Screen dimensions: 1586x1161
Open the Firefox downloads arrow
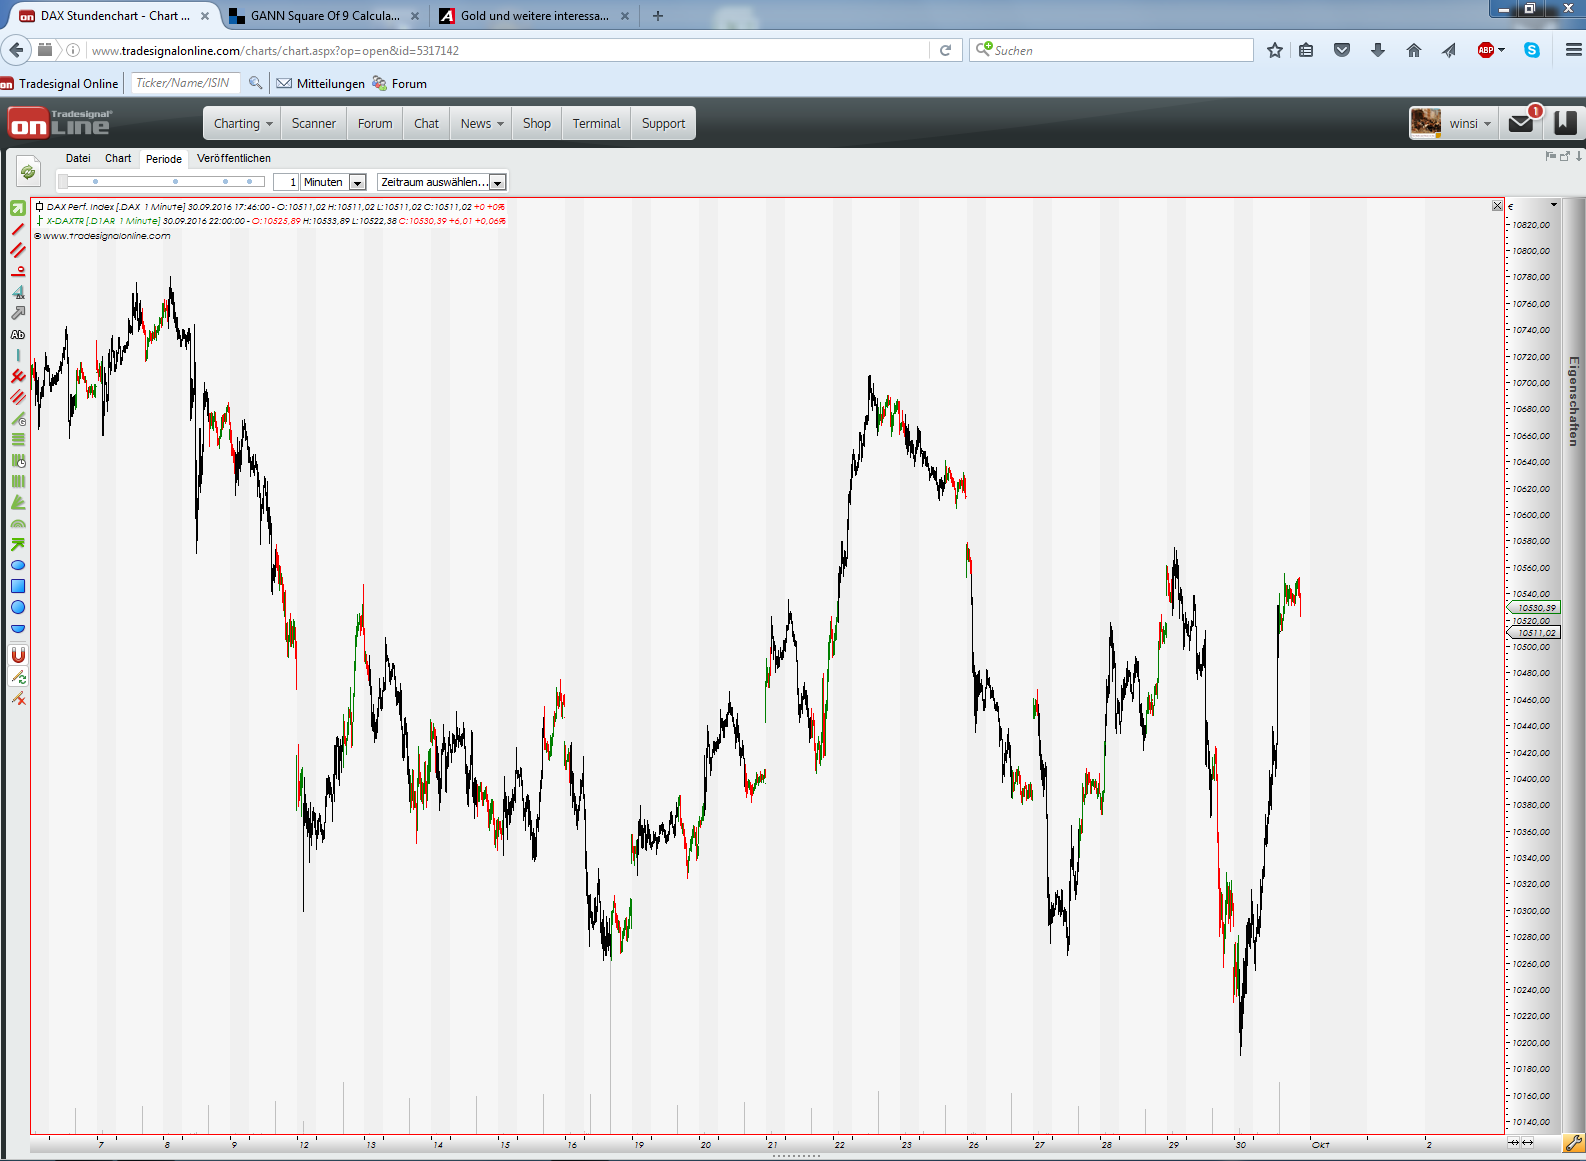pos(1378,50)
